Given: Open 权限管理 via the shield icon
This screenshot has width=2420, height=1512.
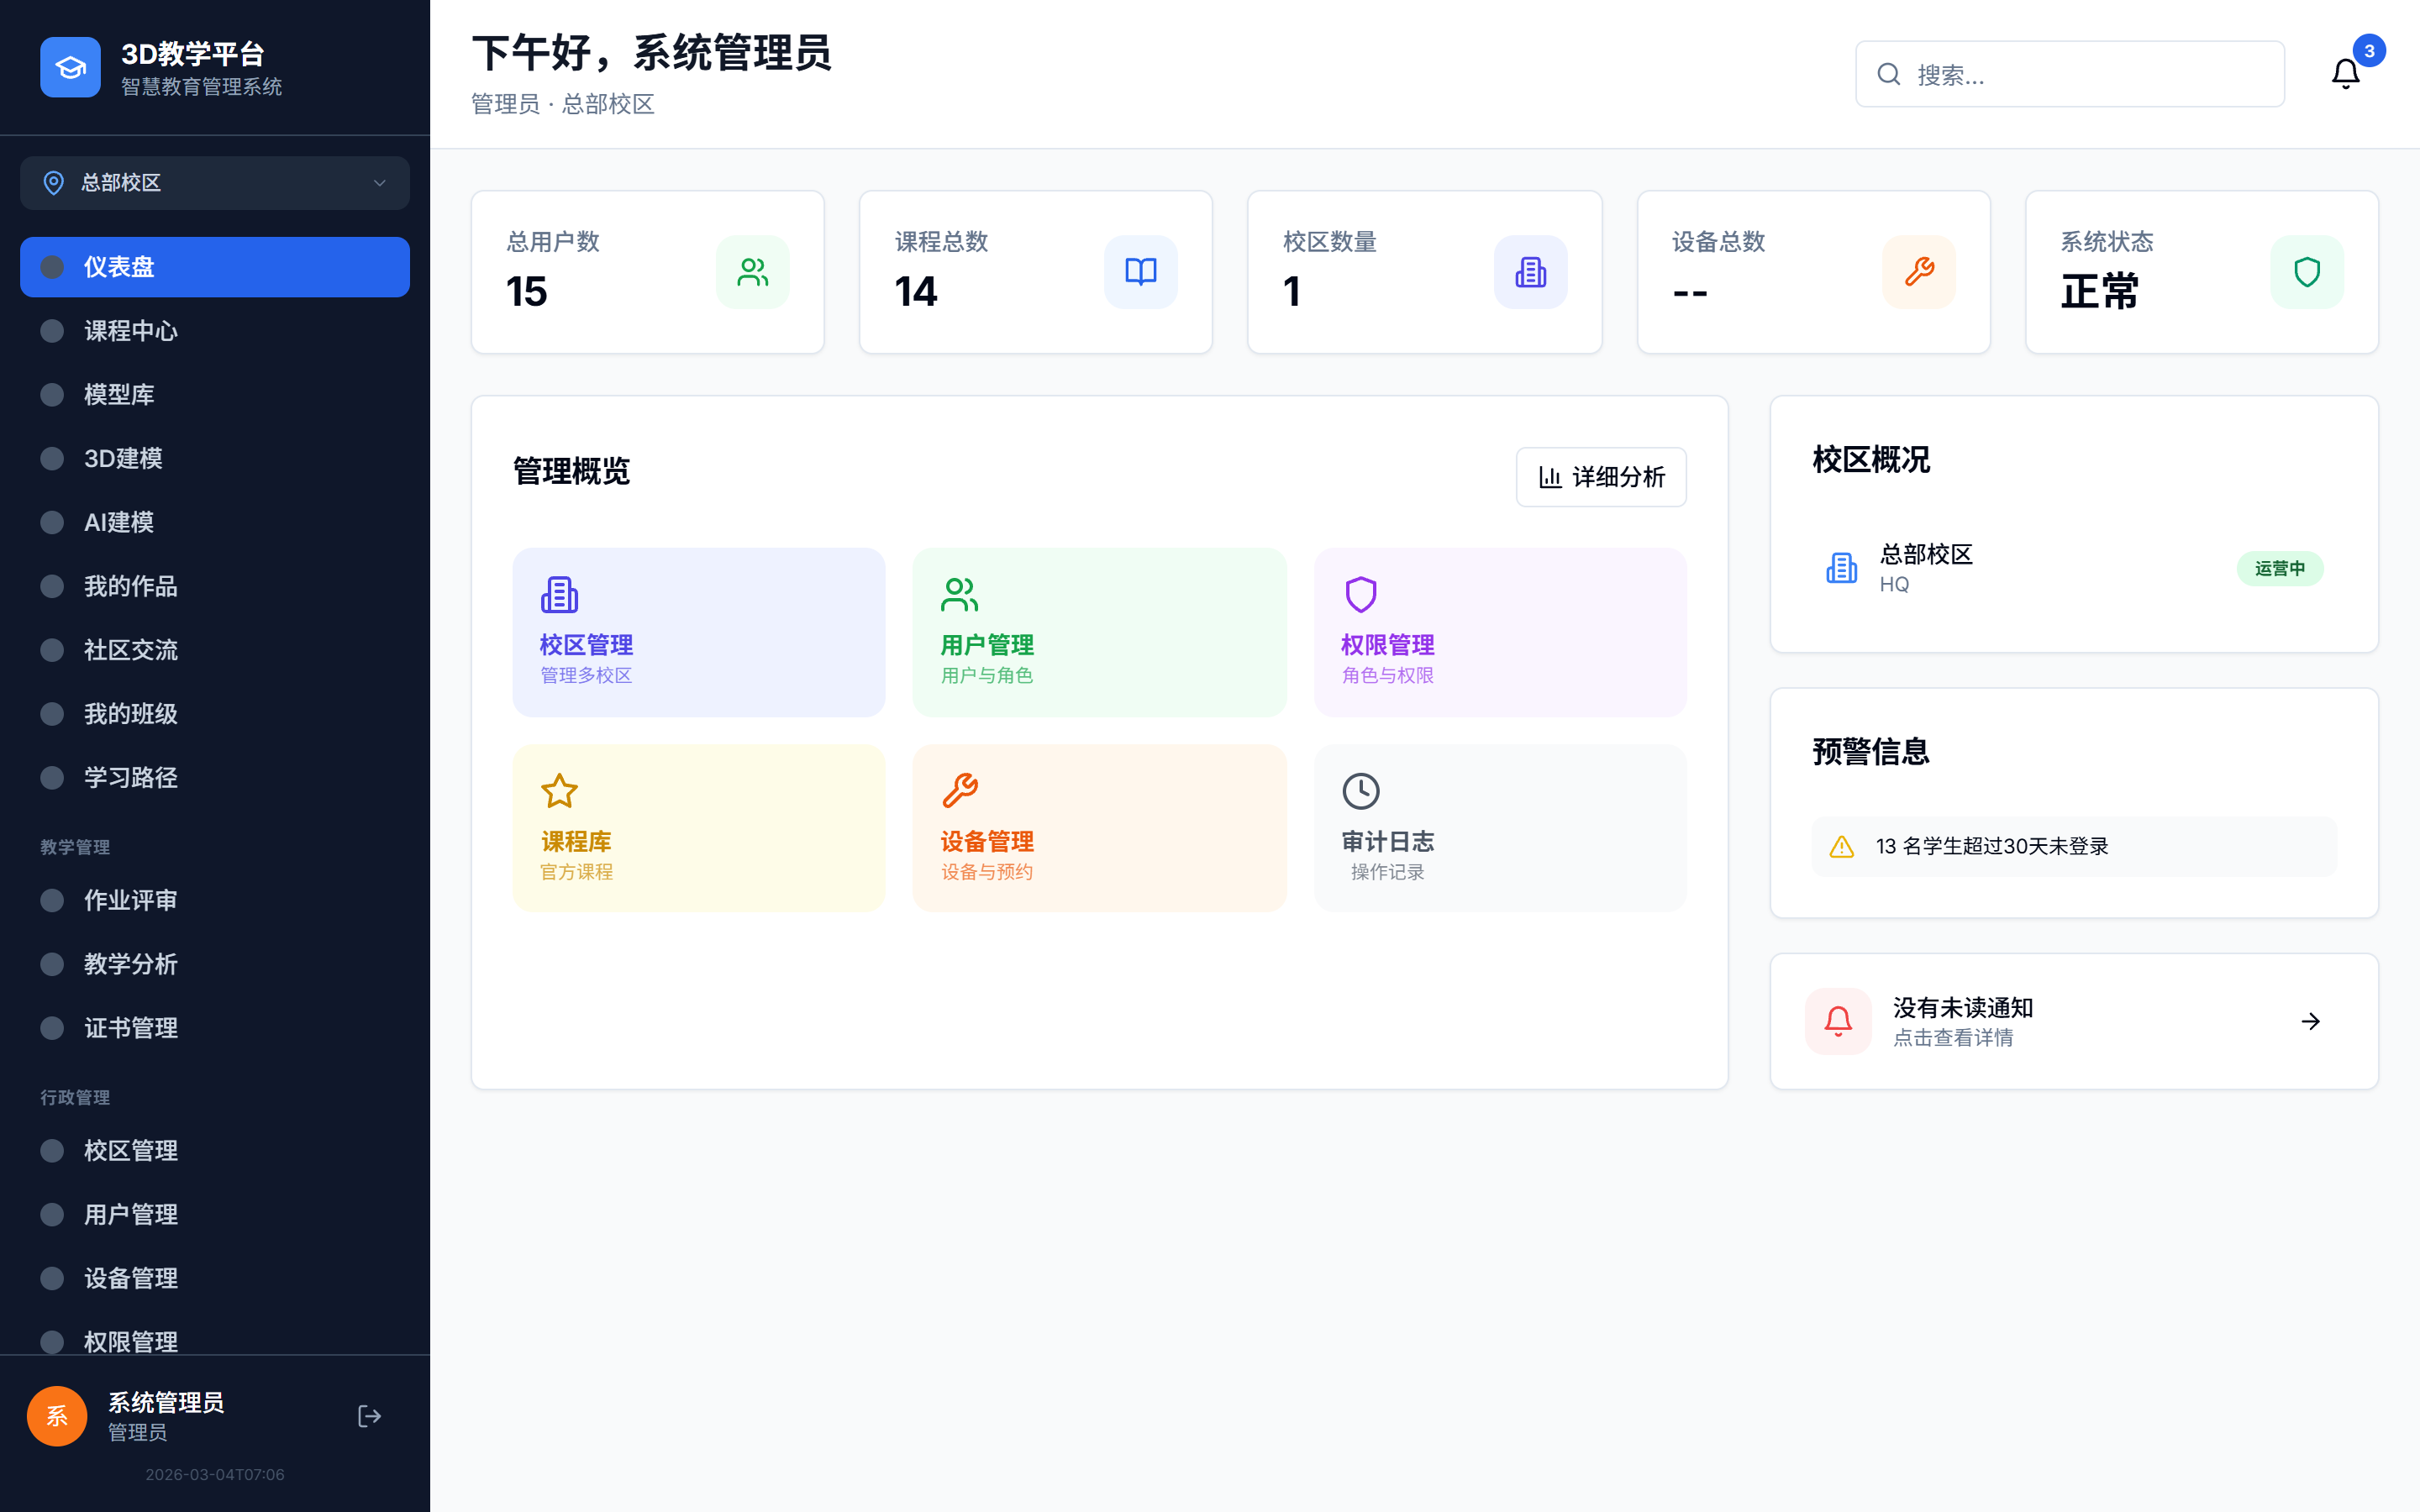Looking at the screenshot, I should click(1360, 593).
